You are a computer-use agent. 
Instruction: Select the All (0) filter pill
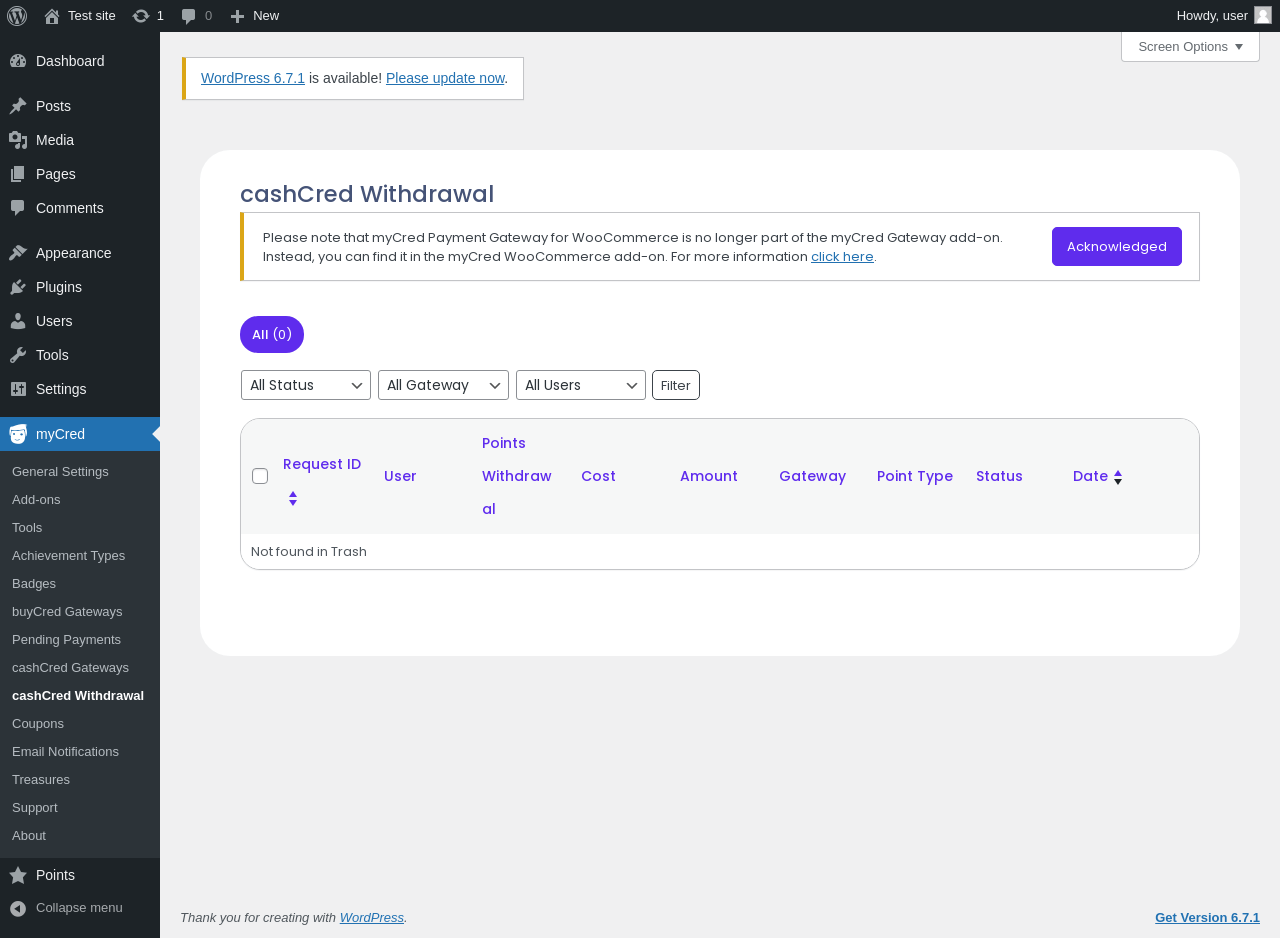point(272,335)
